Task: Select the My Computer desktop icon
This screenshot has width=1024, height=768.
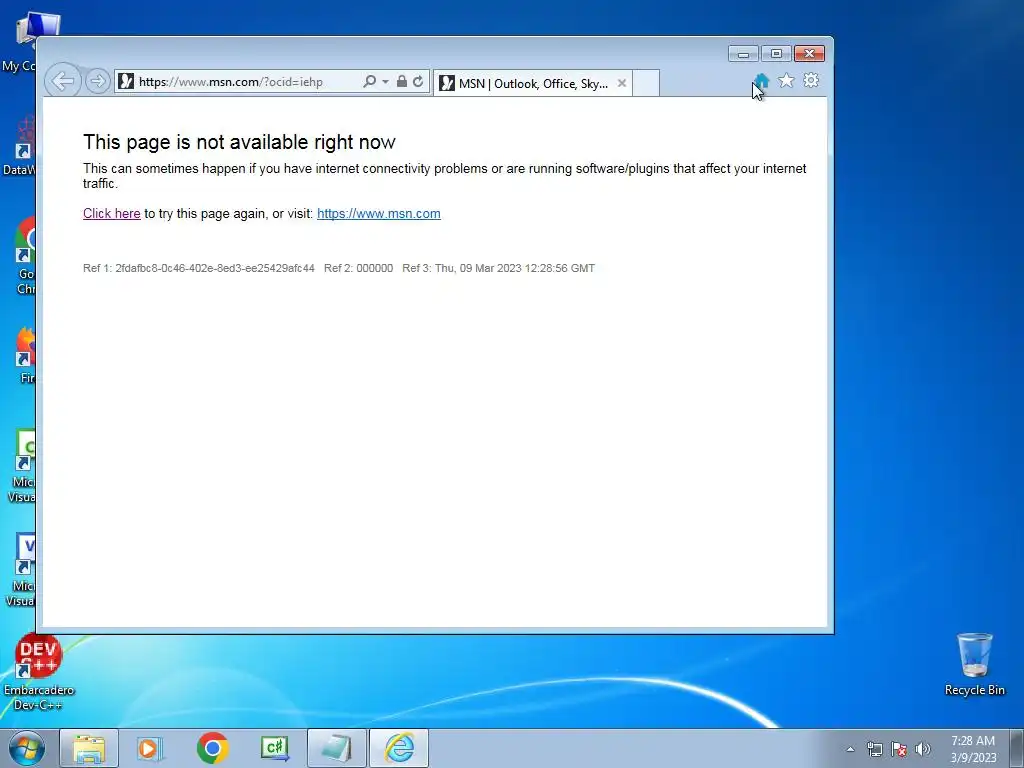Action: 20,42
